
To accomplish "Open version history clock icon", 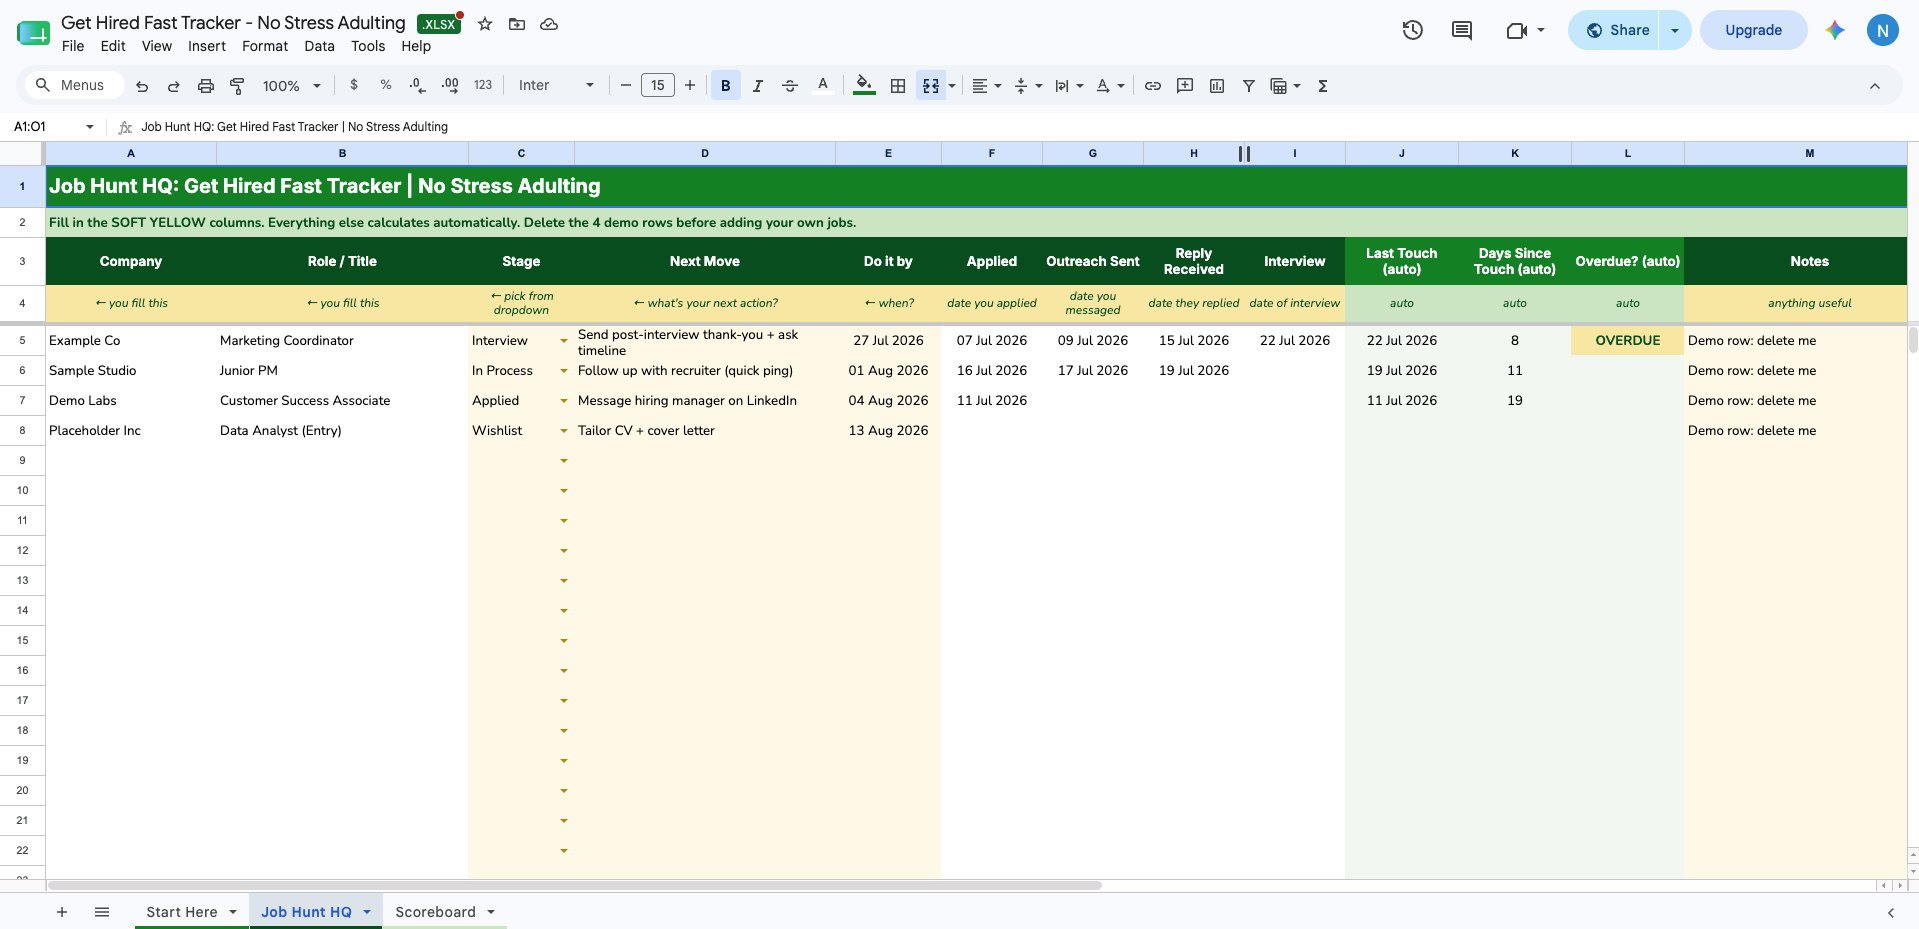I will pyautogui.click(x=1413, y=30).
